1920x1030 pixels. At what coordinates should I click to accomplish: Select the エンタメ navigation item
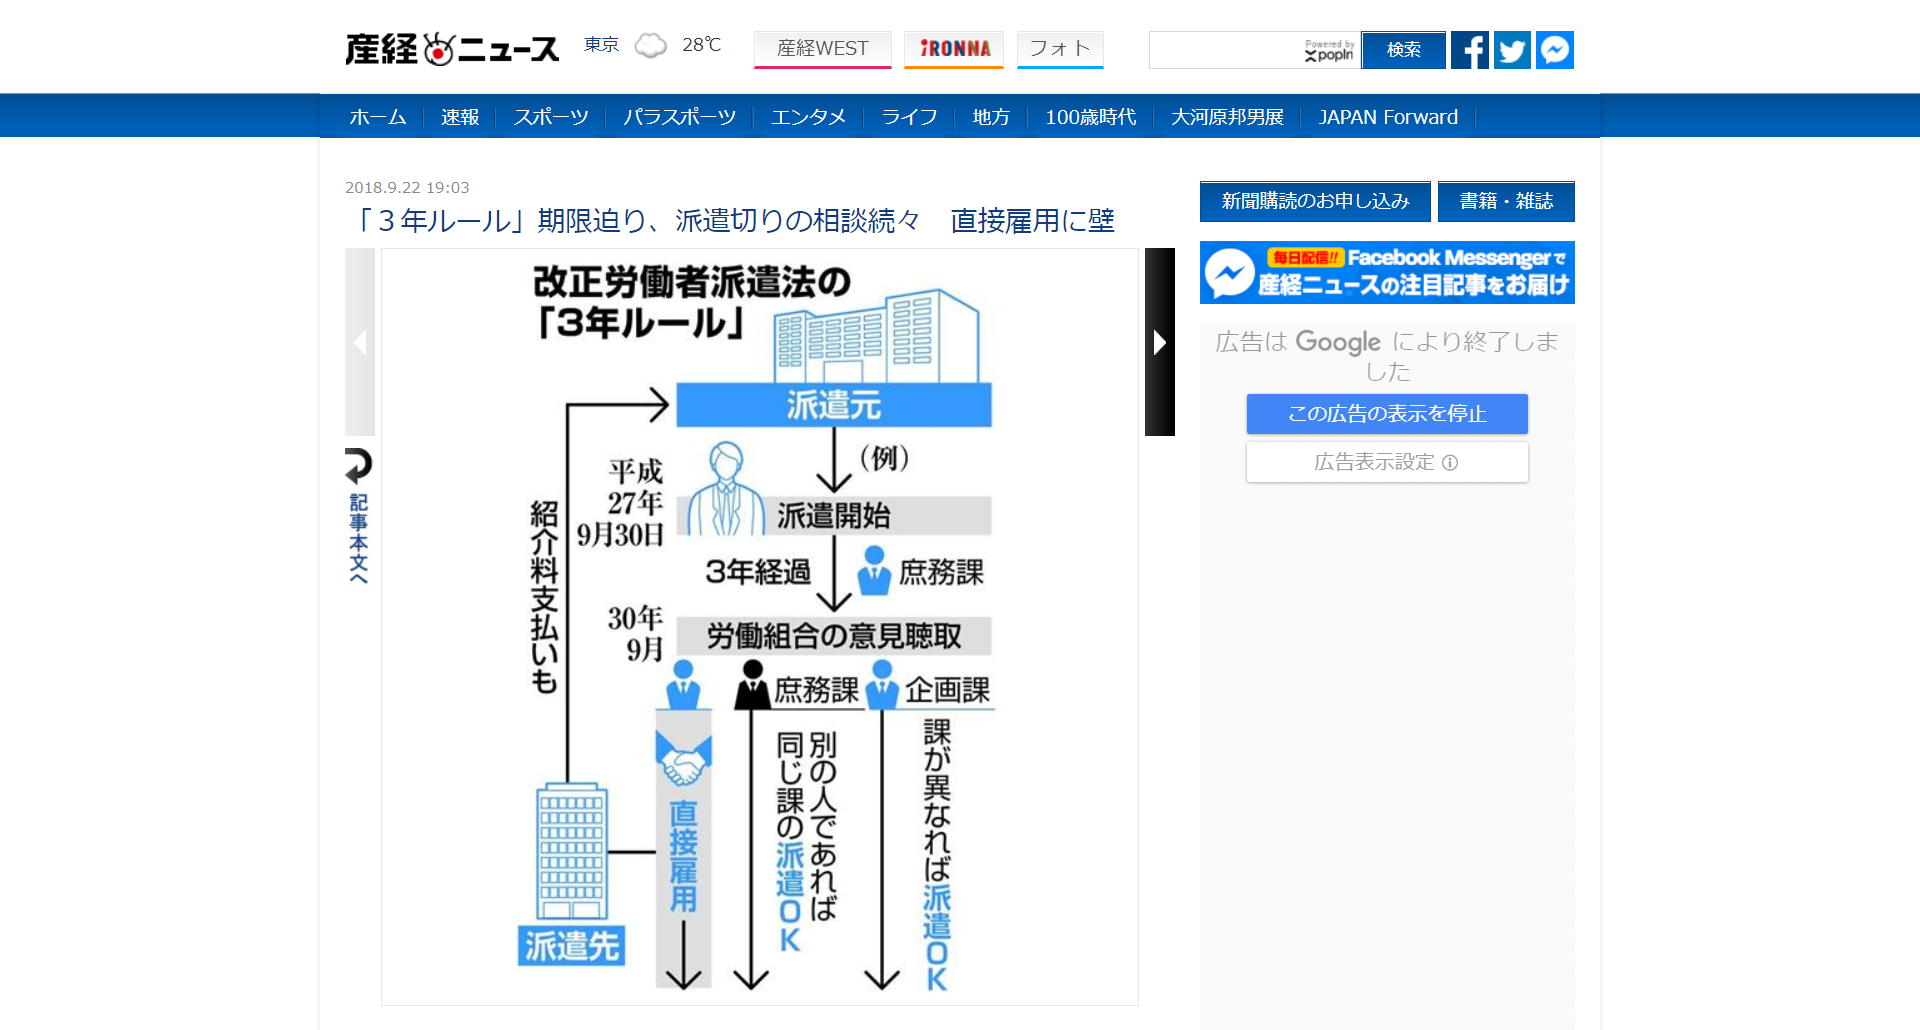point(808,117)
